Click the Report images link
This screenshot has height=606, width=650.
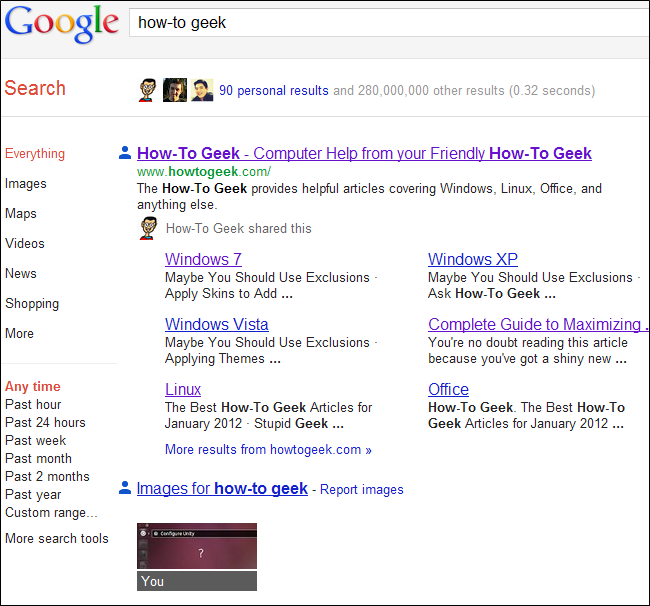coord(361,490)
